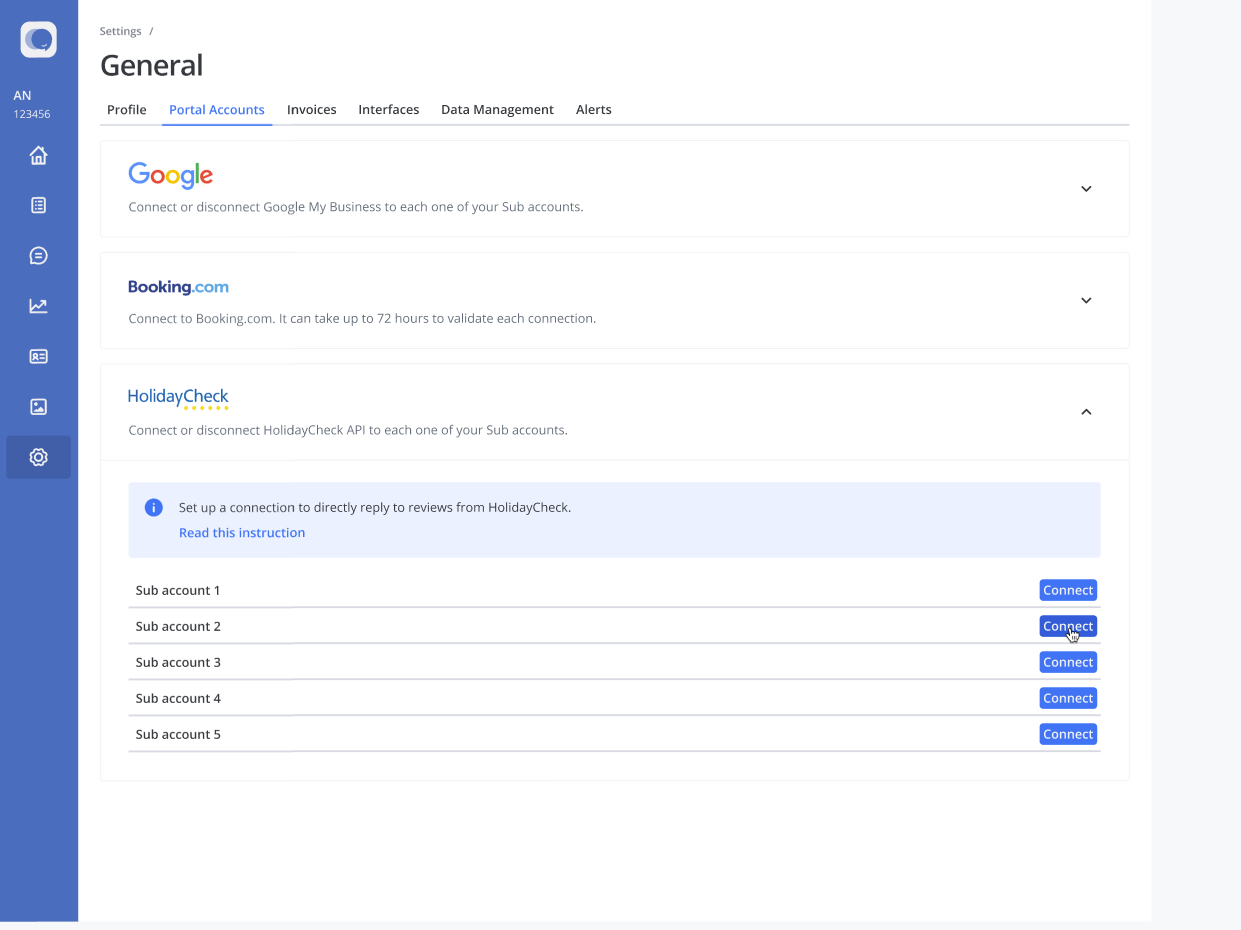The image size is (1241, 930).
Task: Click the Booking.com 72 hours description text
Action: click(362, 319)
